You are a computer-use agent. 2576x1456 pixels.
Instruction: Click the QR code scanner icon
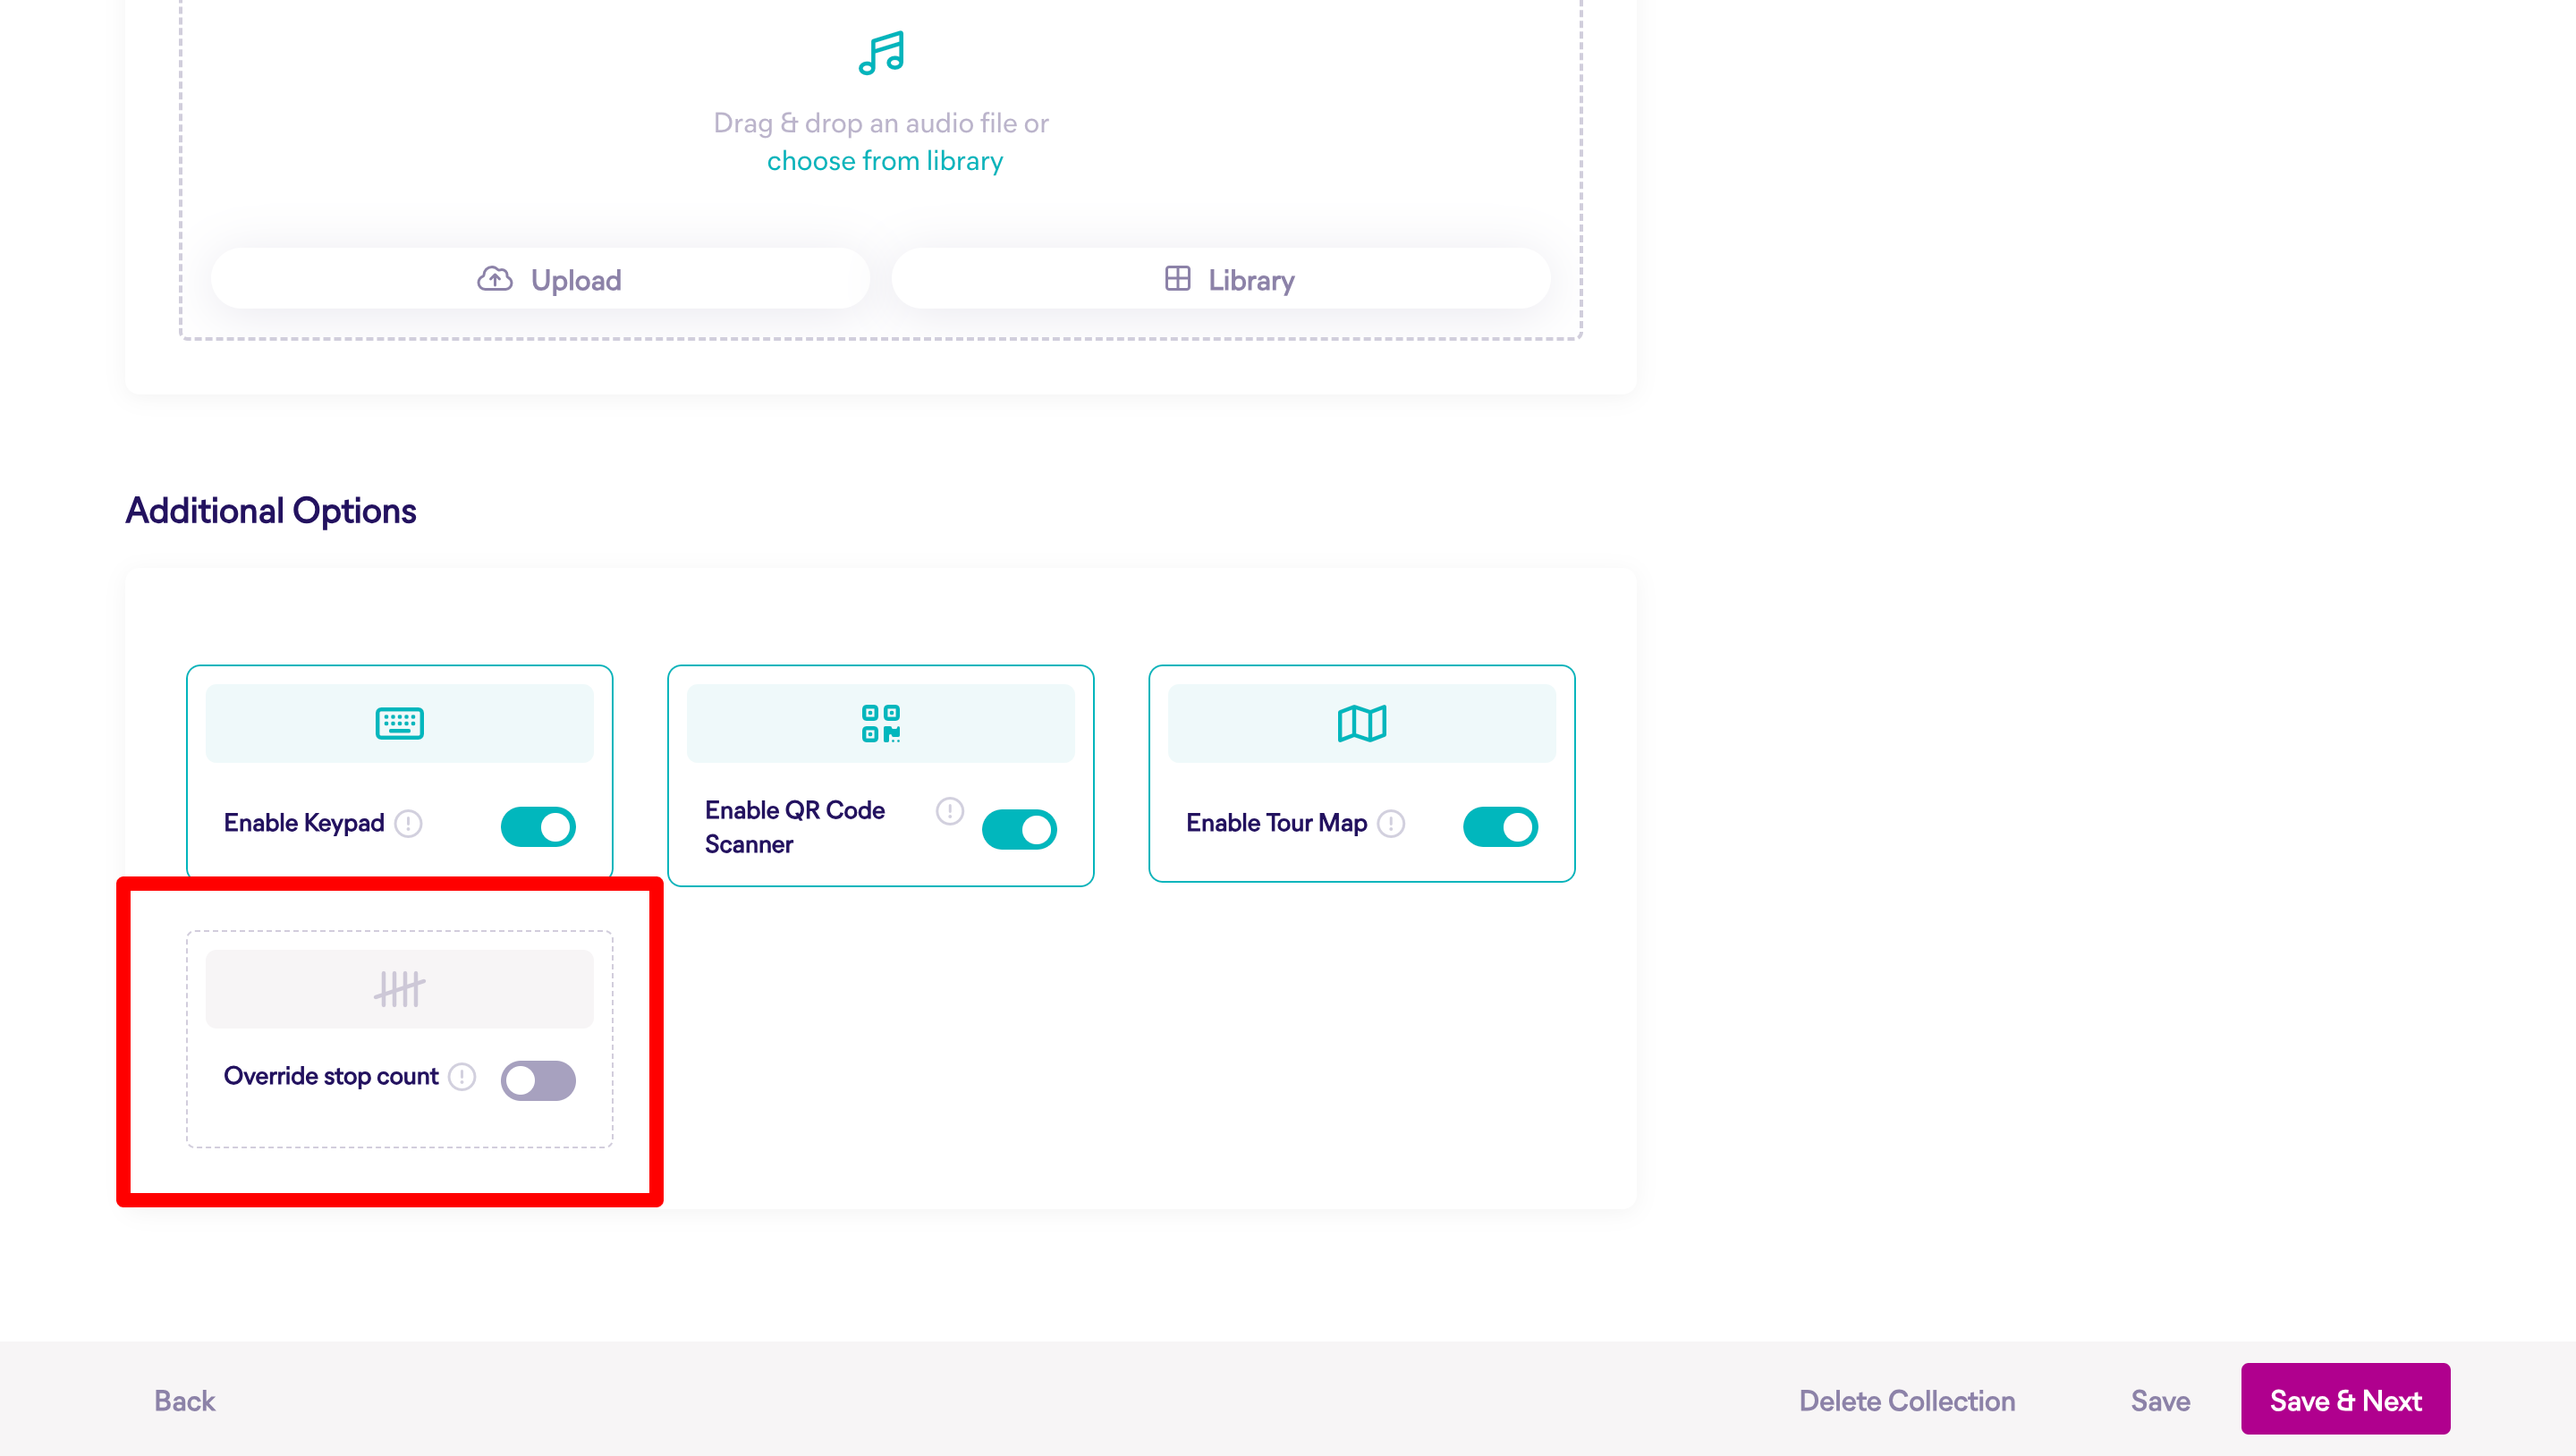tap(880, 723)
